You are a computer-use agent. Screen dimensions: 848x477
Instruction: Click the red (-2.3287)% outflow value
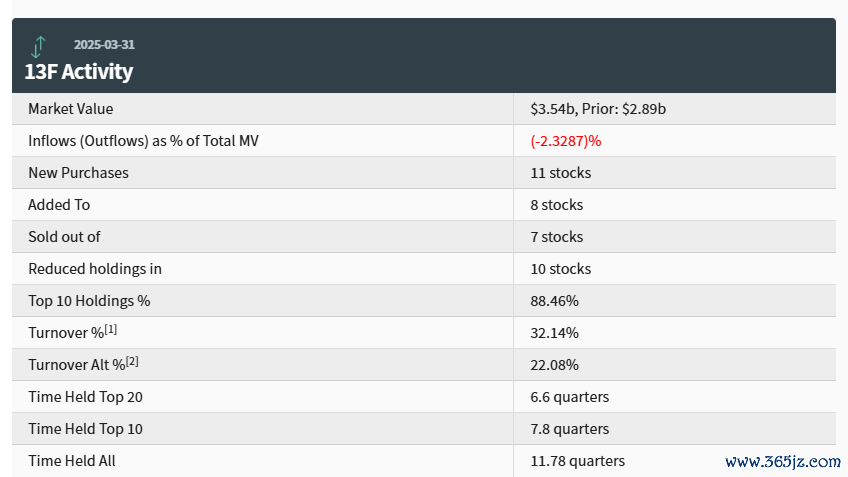(x=566, y=141)
